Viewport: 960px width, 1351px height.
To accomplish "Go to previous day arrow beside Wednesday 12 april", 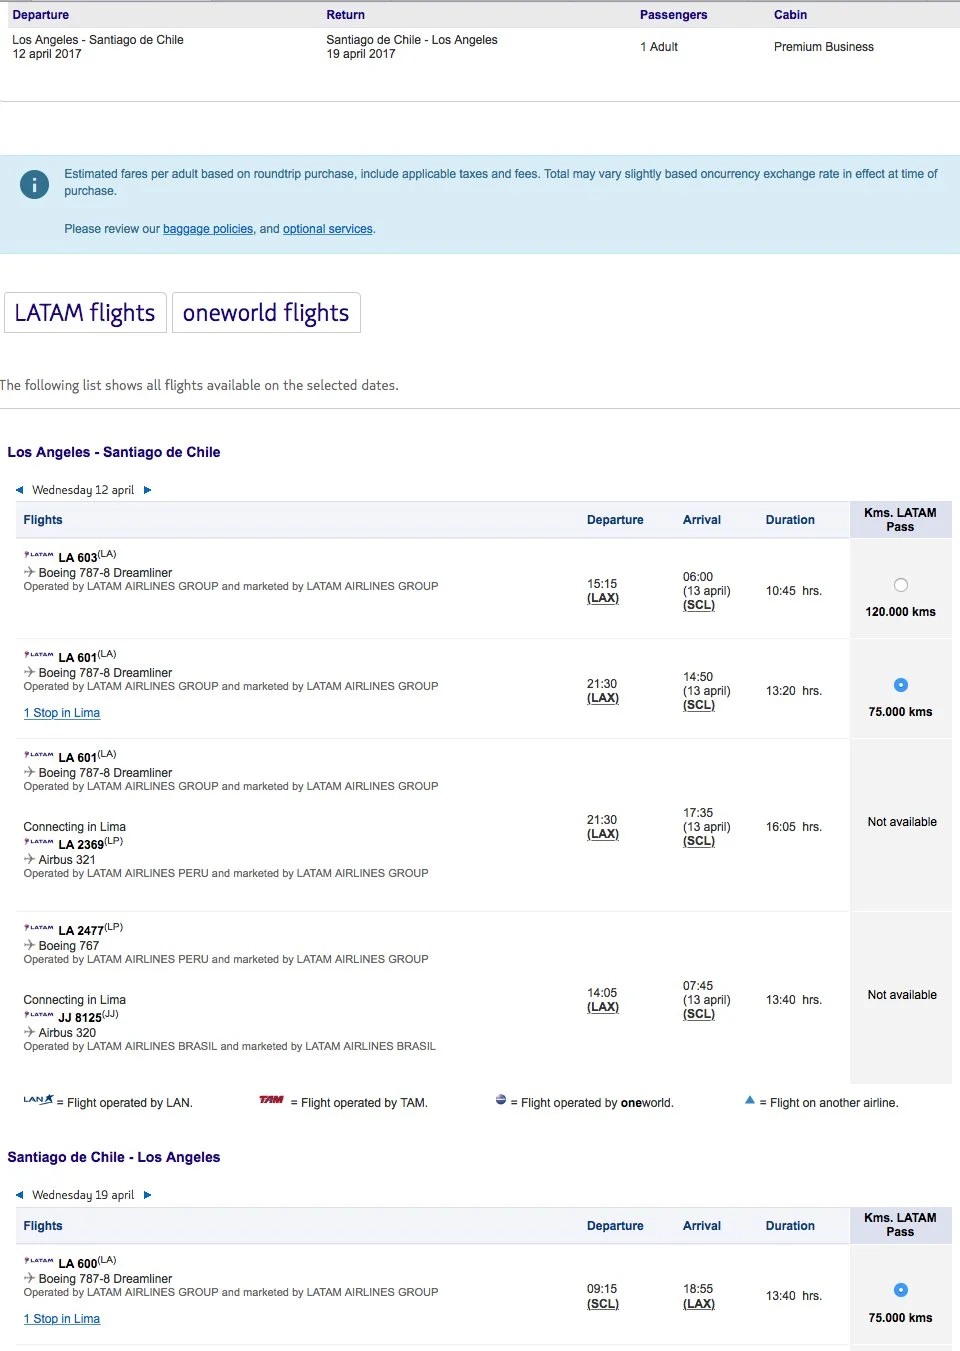I will [x=19, y=490].
